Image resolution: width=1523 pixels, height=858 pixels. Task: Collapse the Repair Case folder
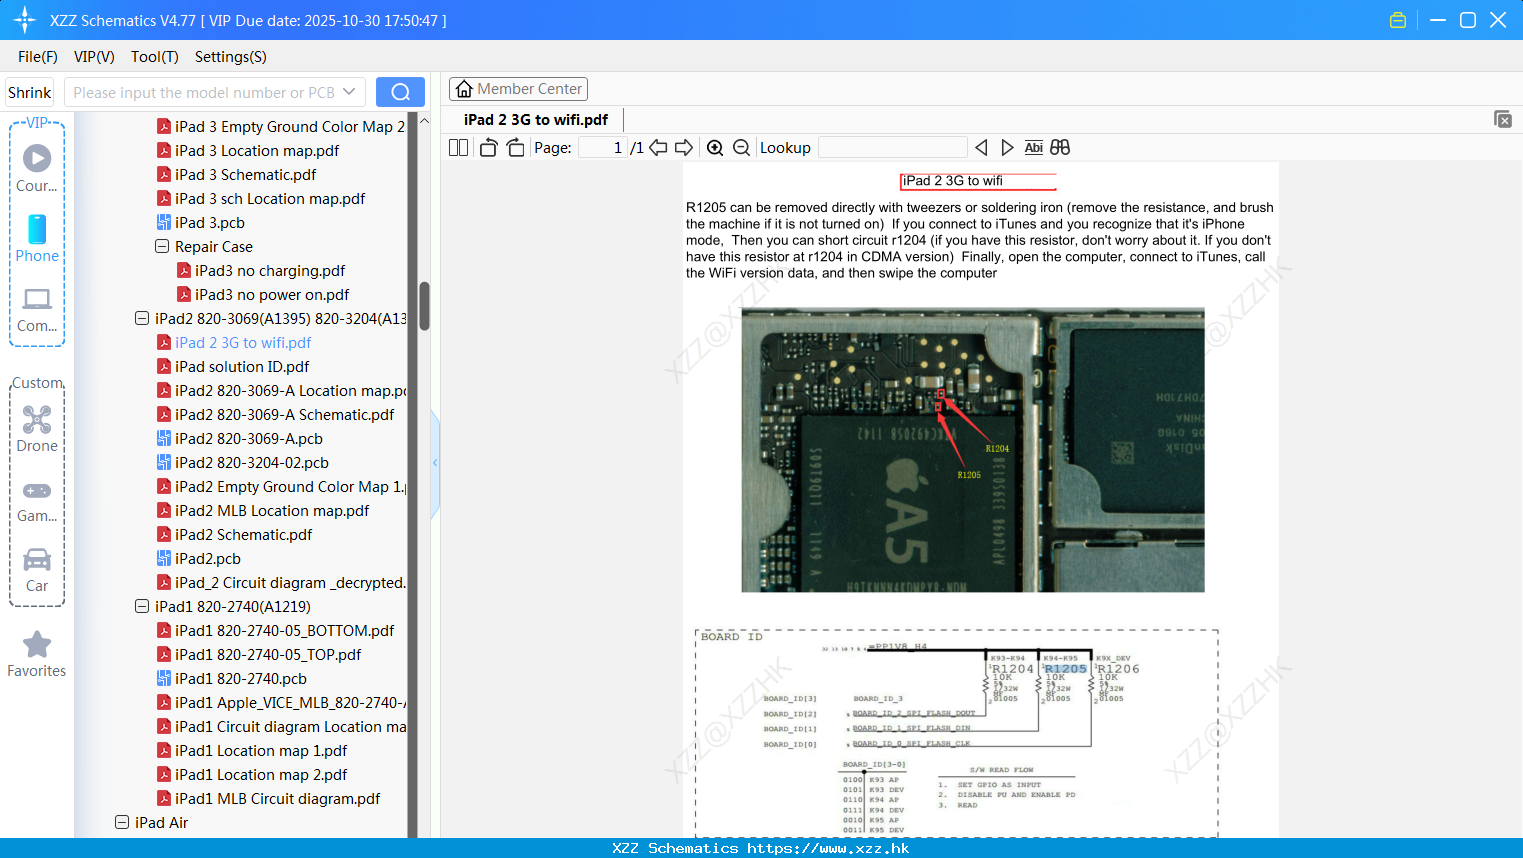[162, 246]
